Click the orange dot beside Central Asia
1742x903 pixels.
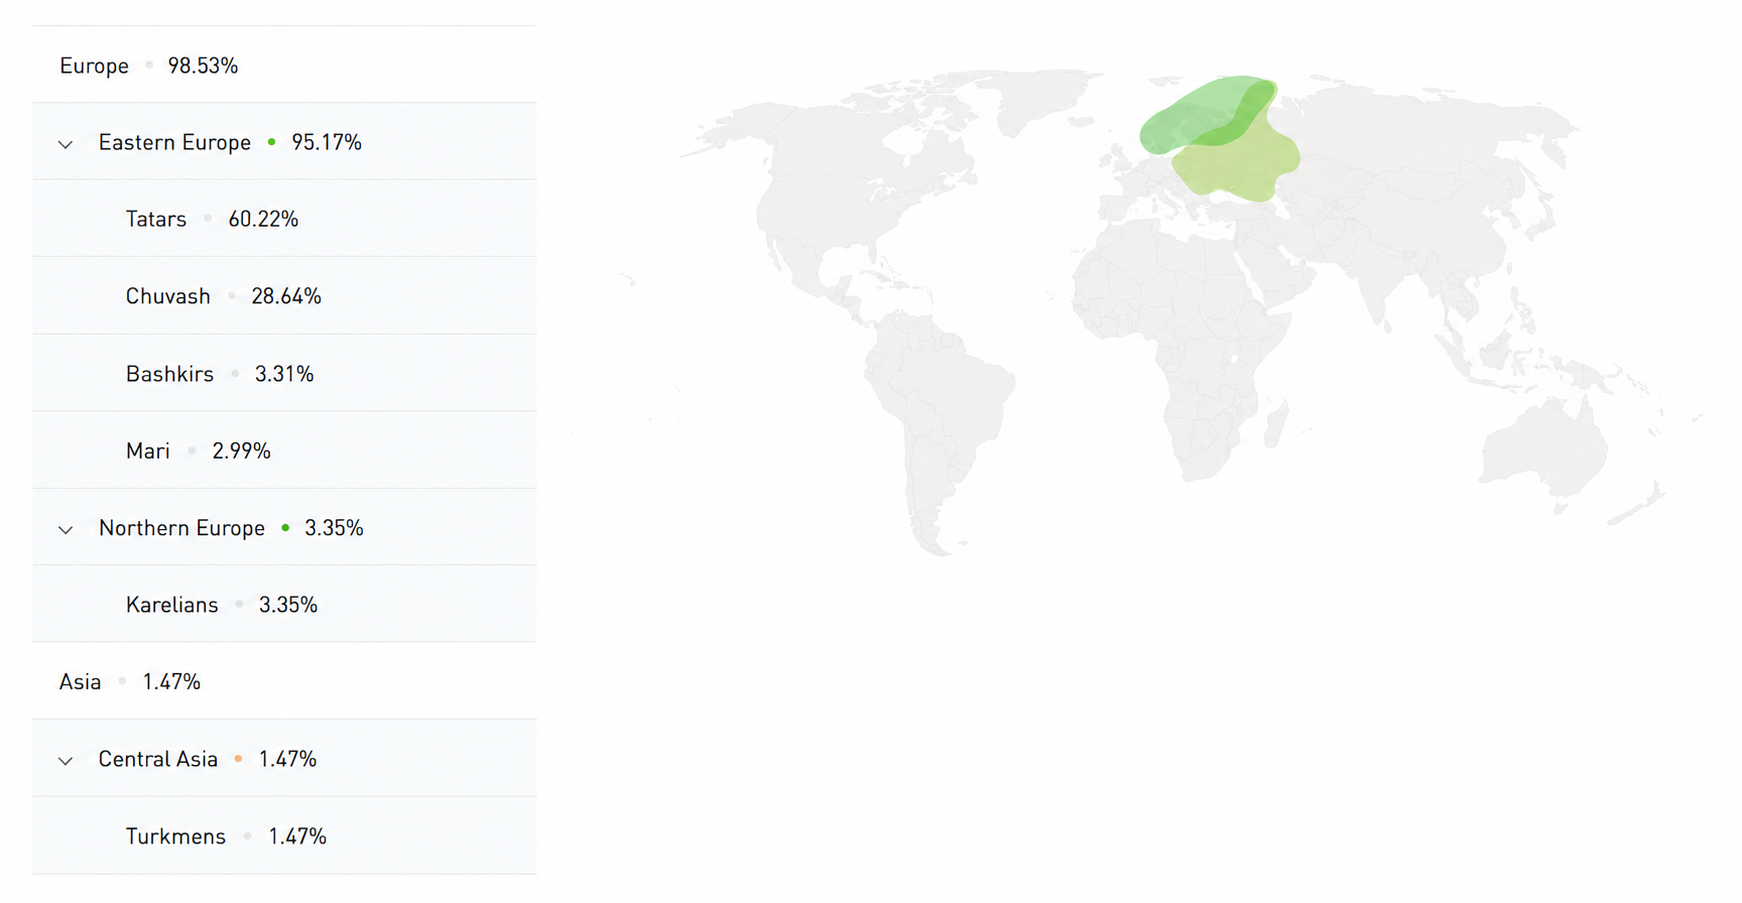tap(238, 758)
